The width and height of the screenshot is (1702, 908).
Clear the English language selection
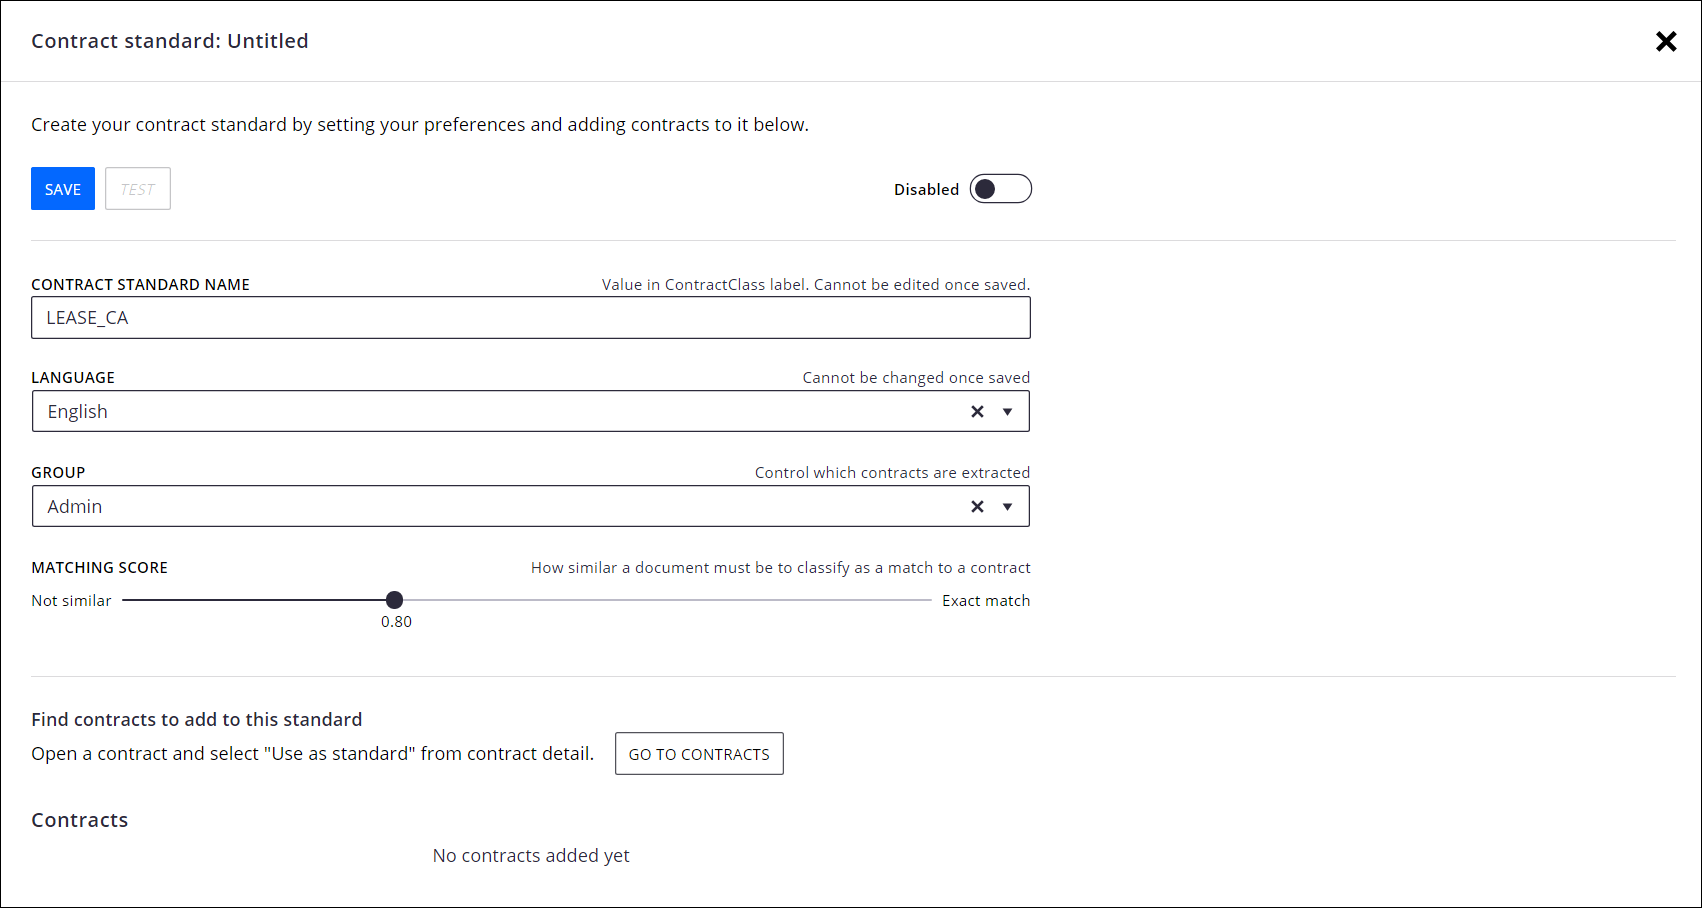[977, 411]
